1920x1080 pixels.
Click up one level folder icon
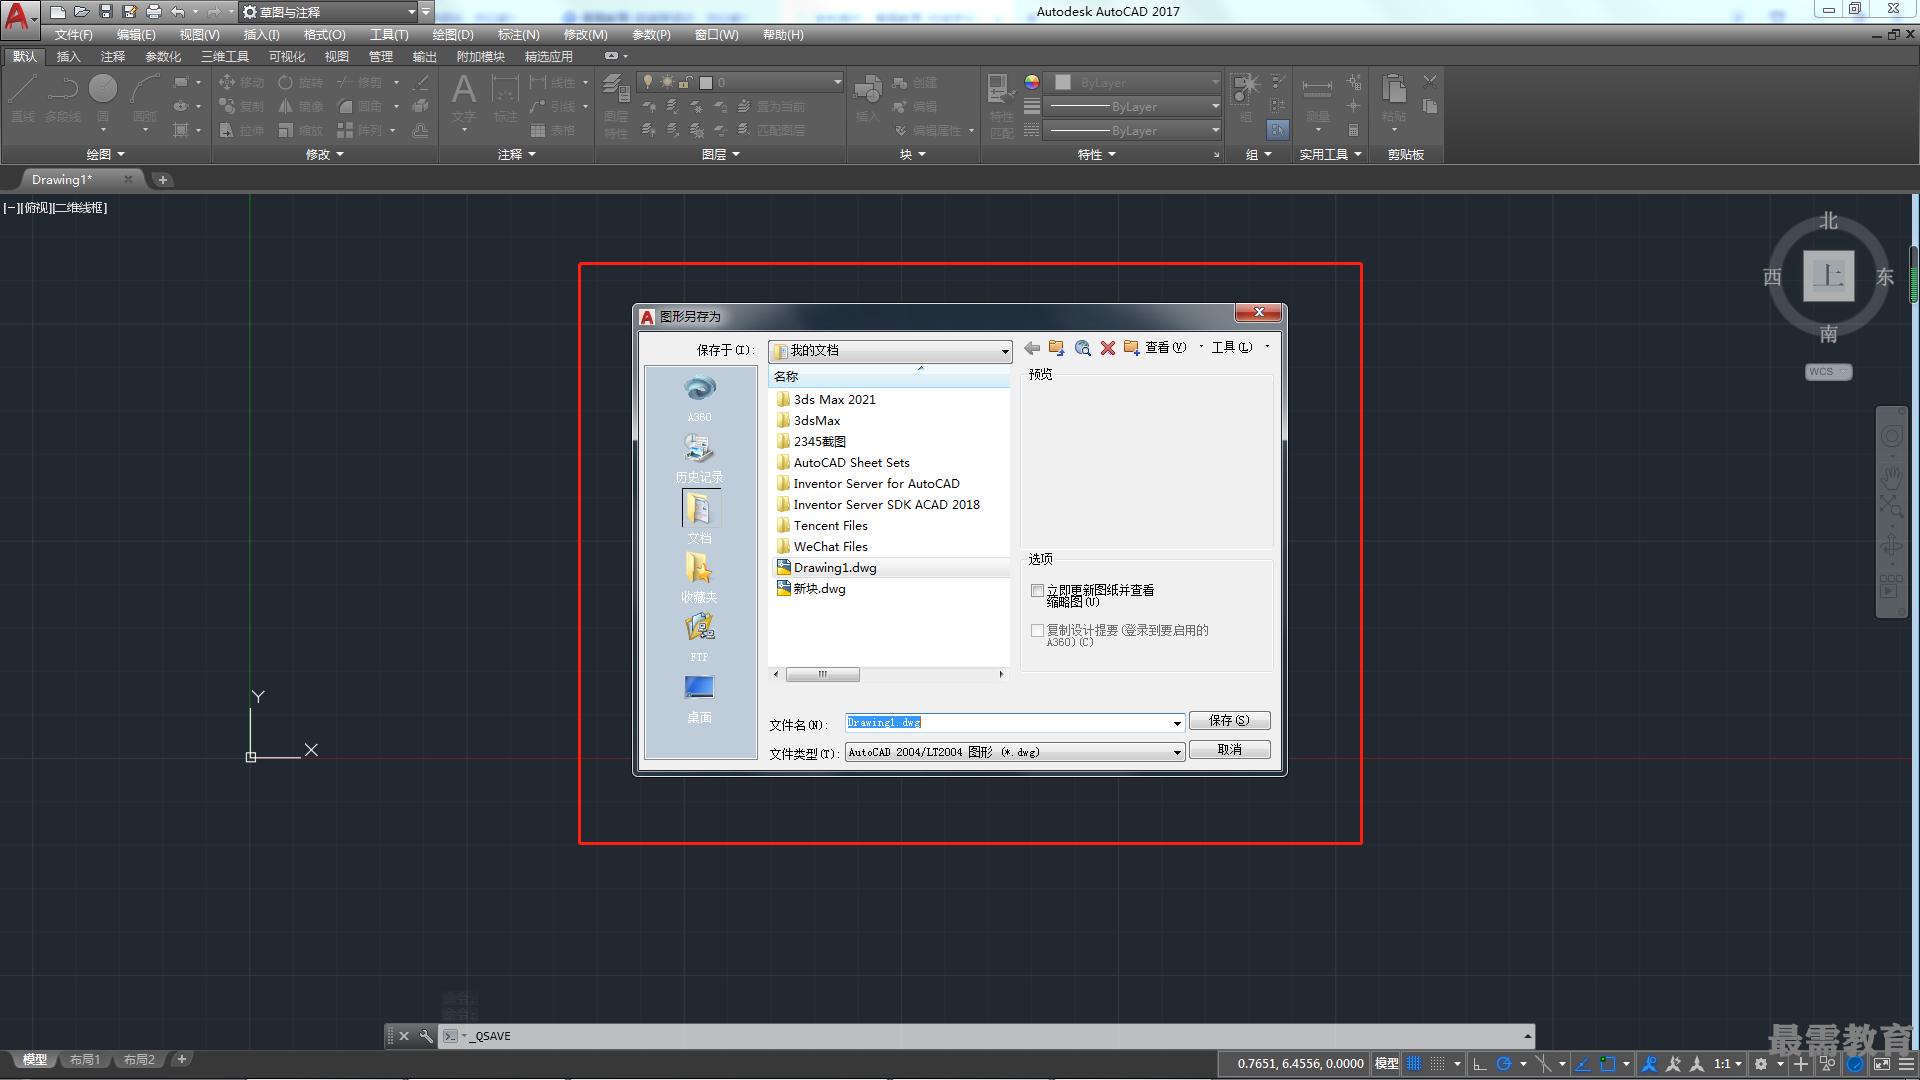[x=1056, y=348]
